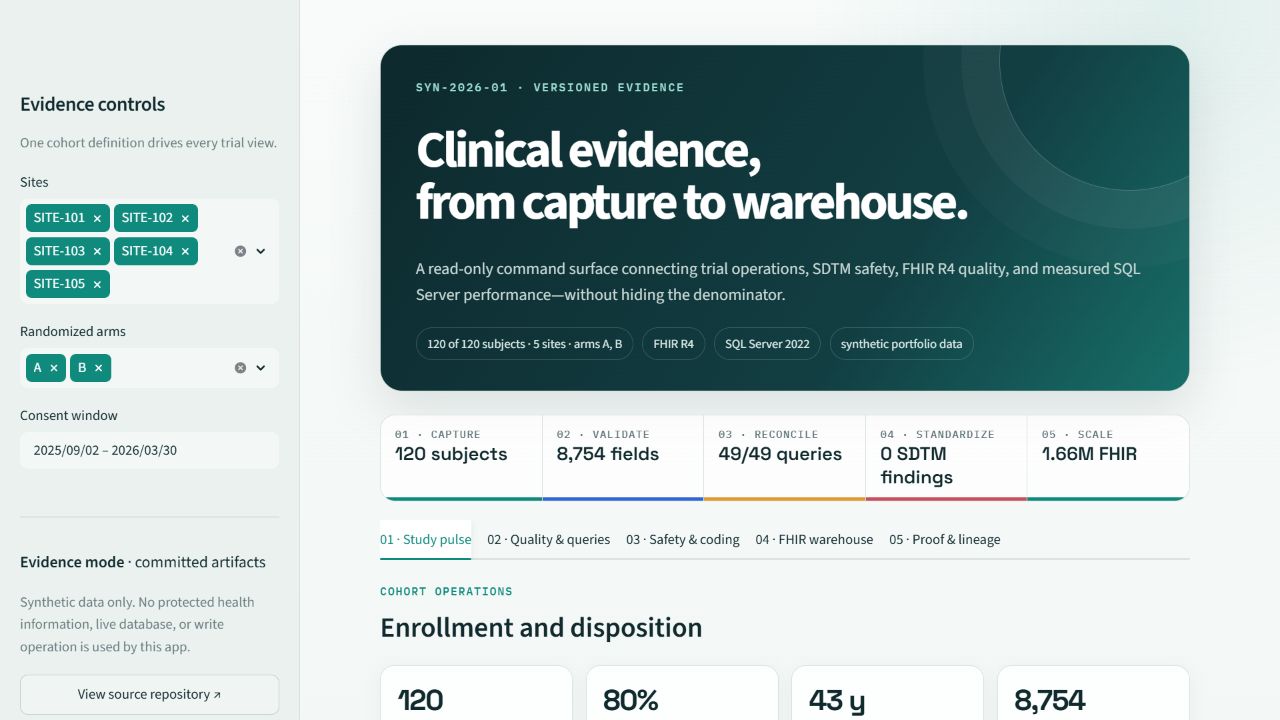Click the Sites field label
This screenshot has width=1280, height=720.
34,182
